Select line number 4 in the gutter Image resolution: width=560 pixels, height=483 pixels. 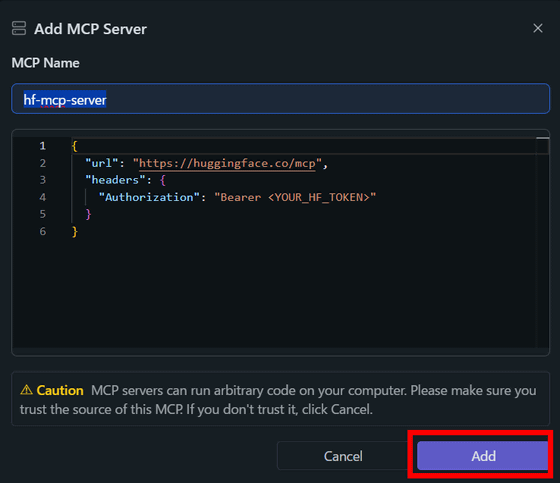coord(42,197)
